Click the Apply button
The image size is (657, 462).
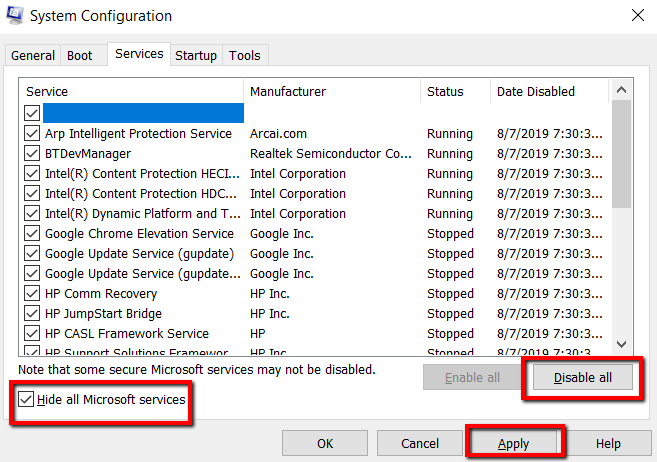(514, 443)
